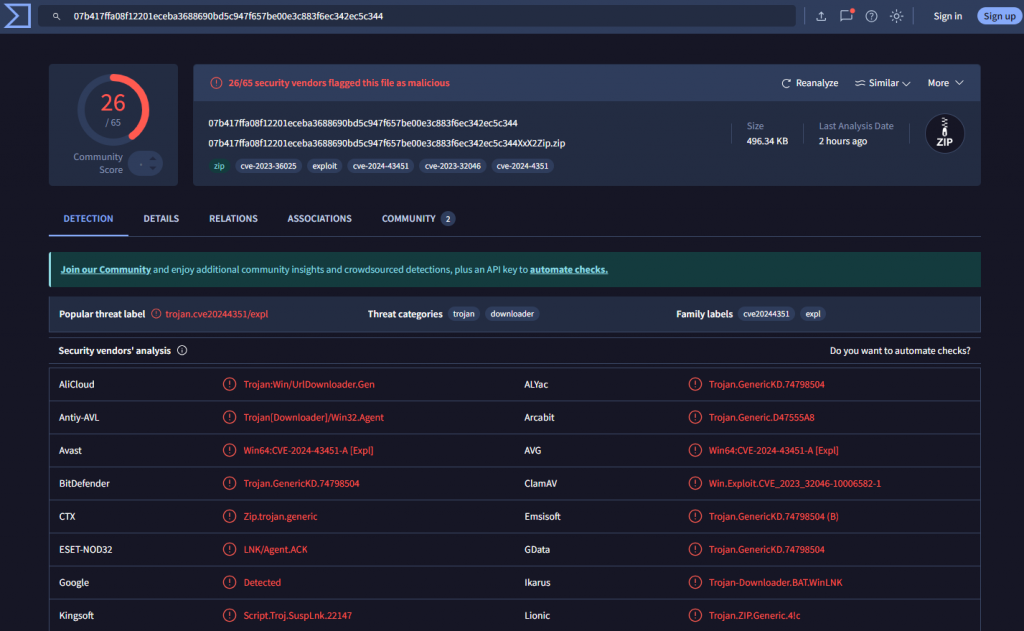Viewport: 1024px width, 631px height.
Task: Click the red alert icon beside AliCloud's detection
Action: coord(230,384)
